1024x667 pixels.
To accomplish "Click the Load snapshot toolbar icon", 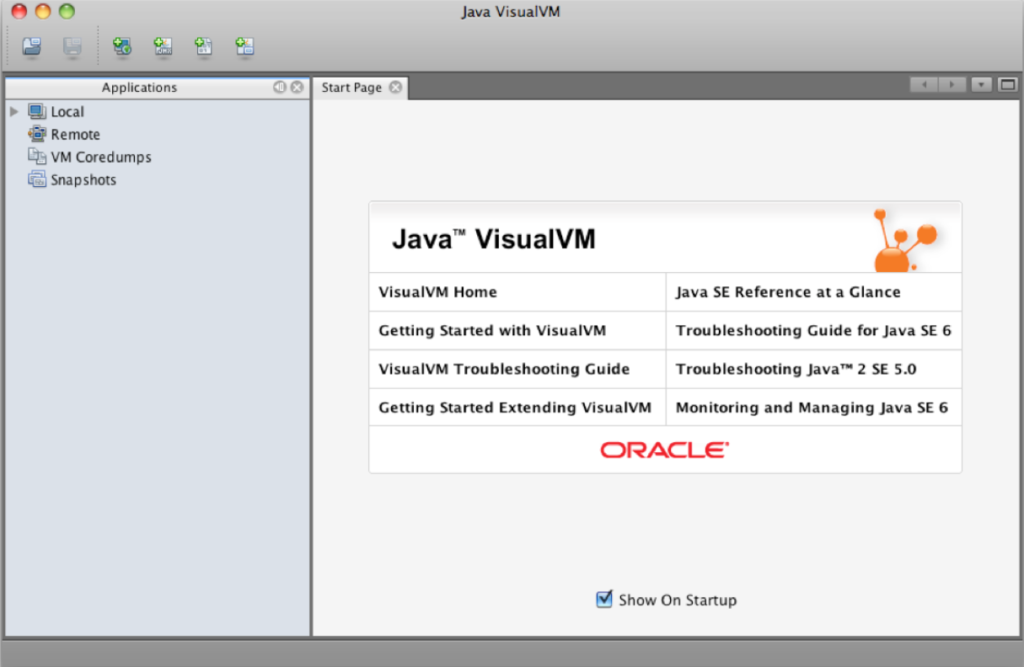I will tap(31, 46).
